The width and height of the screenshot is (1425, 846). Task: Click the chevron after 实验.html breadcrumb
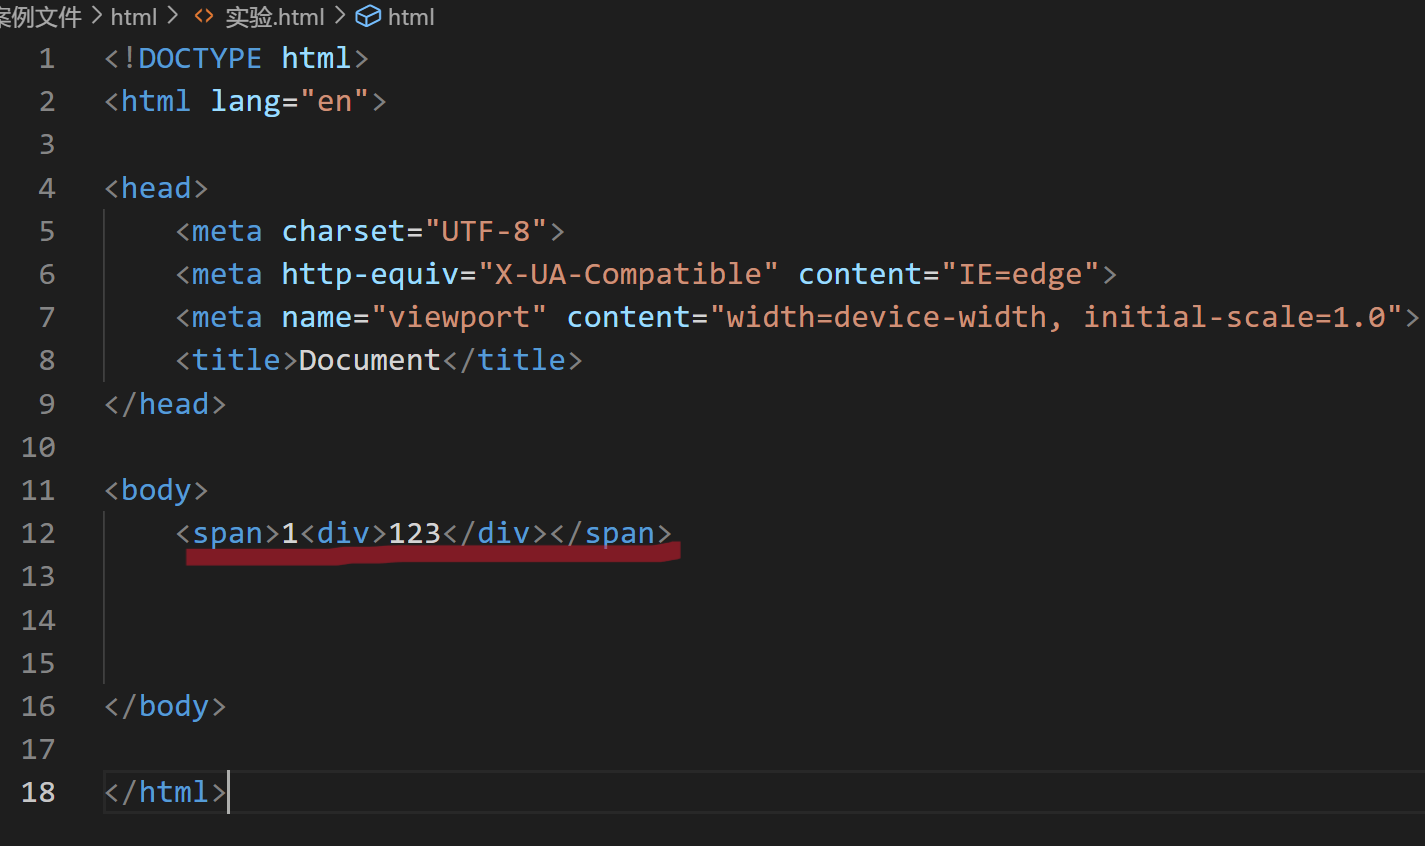(340, 17)
